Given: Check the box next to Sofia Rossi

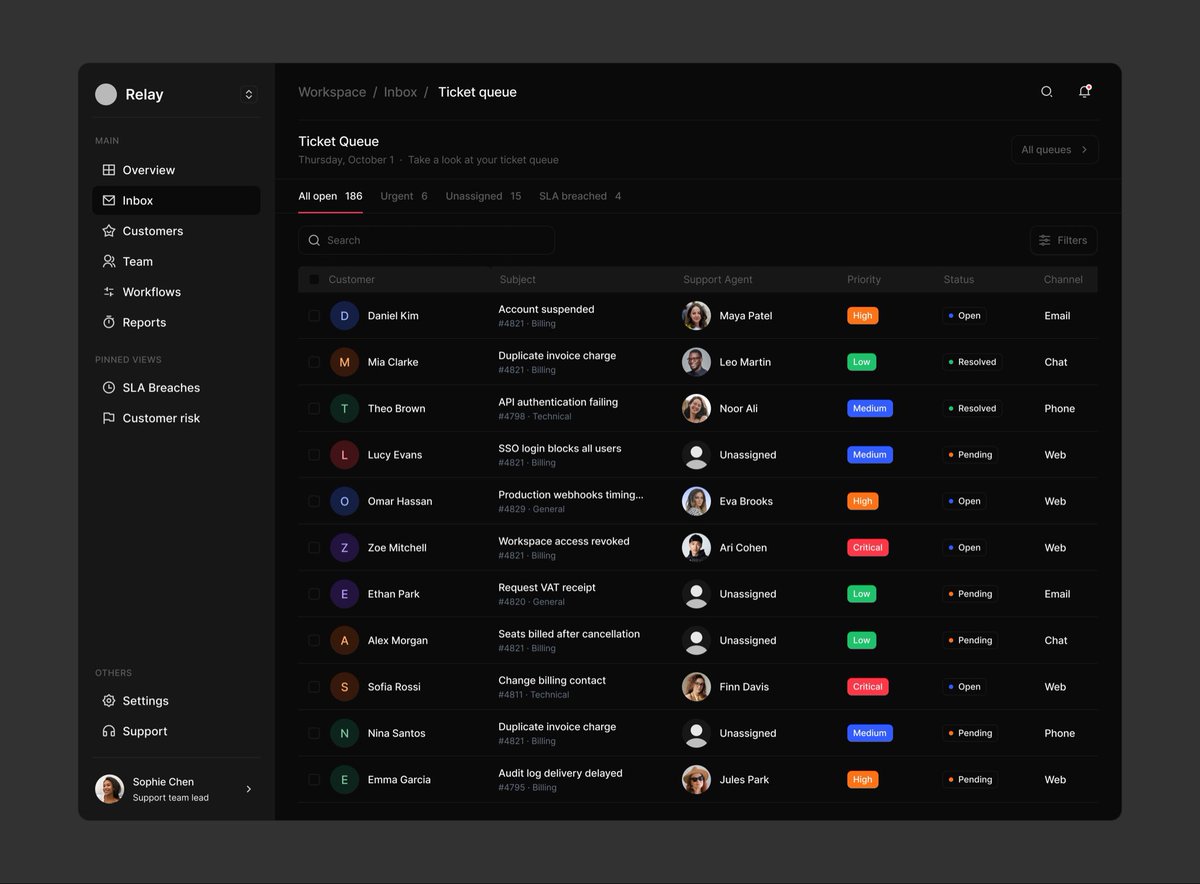Looking at the screenshot, I should tap(314, 687).
